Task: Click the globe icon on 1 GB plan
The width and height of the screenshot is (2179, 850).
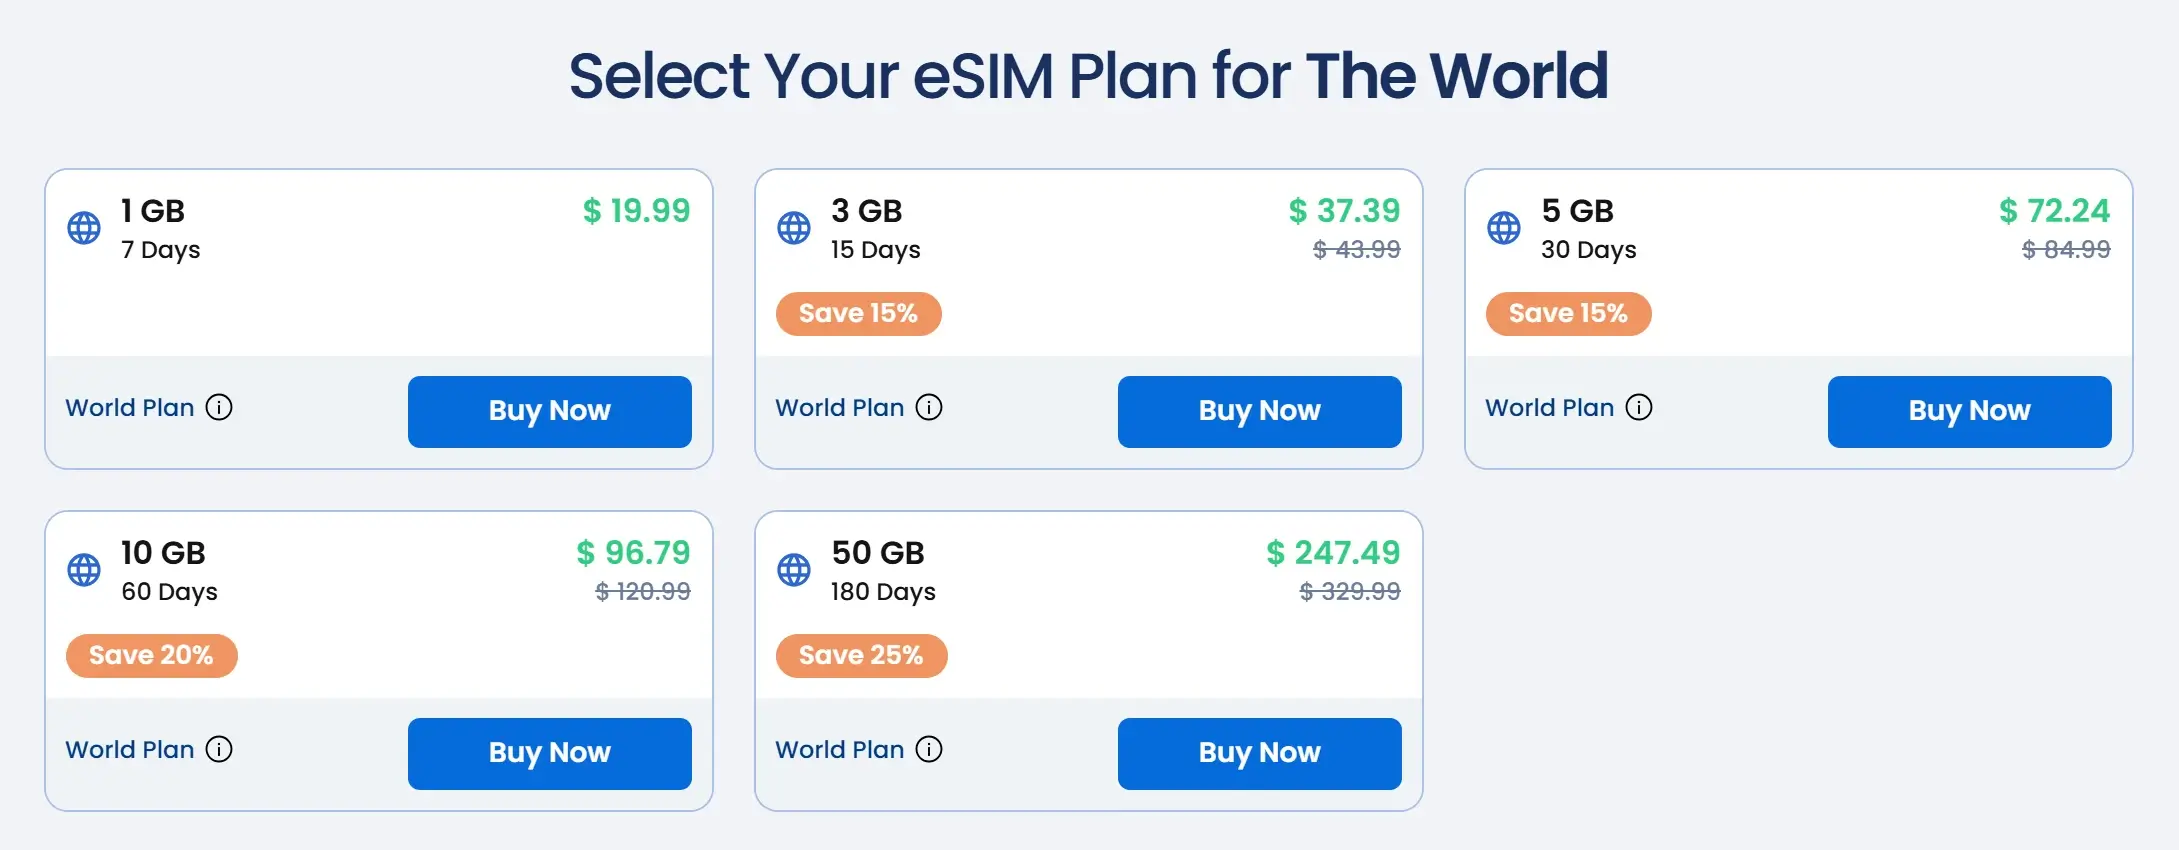Action: click(x=84, y=228)
